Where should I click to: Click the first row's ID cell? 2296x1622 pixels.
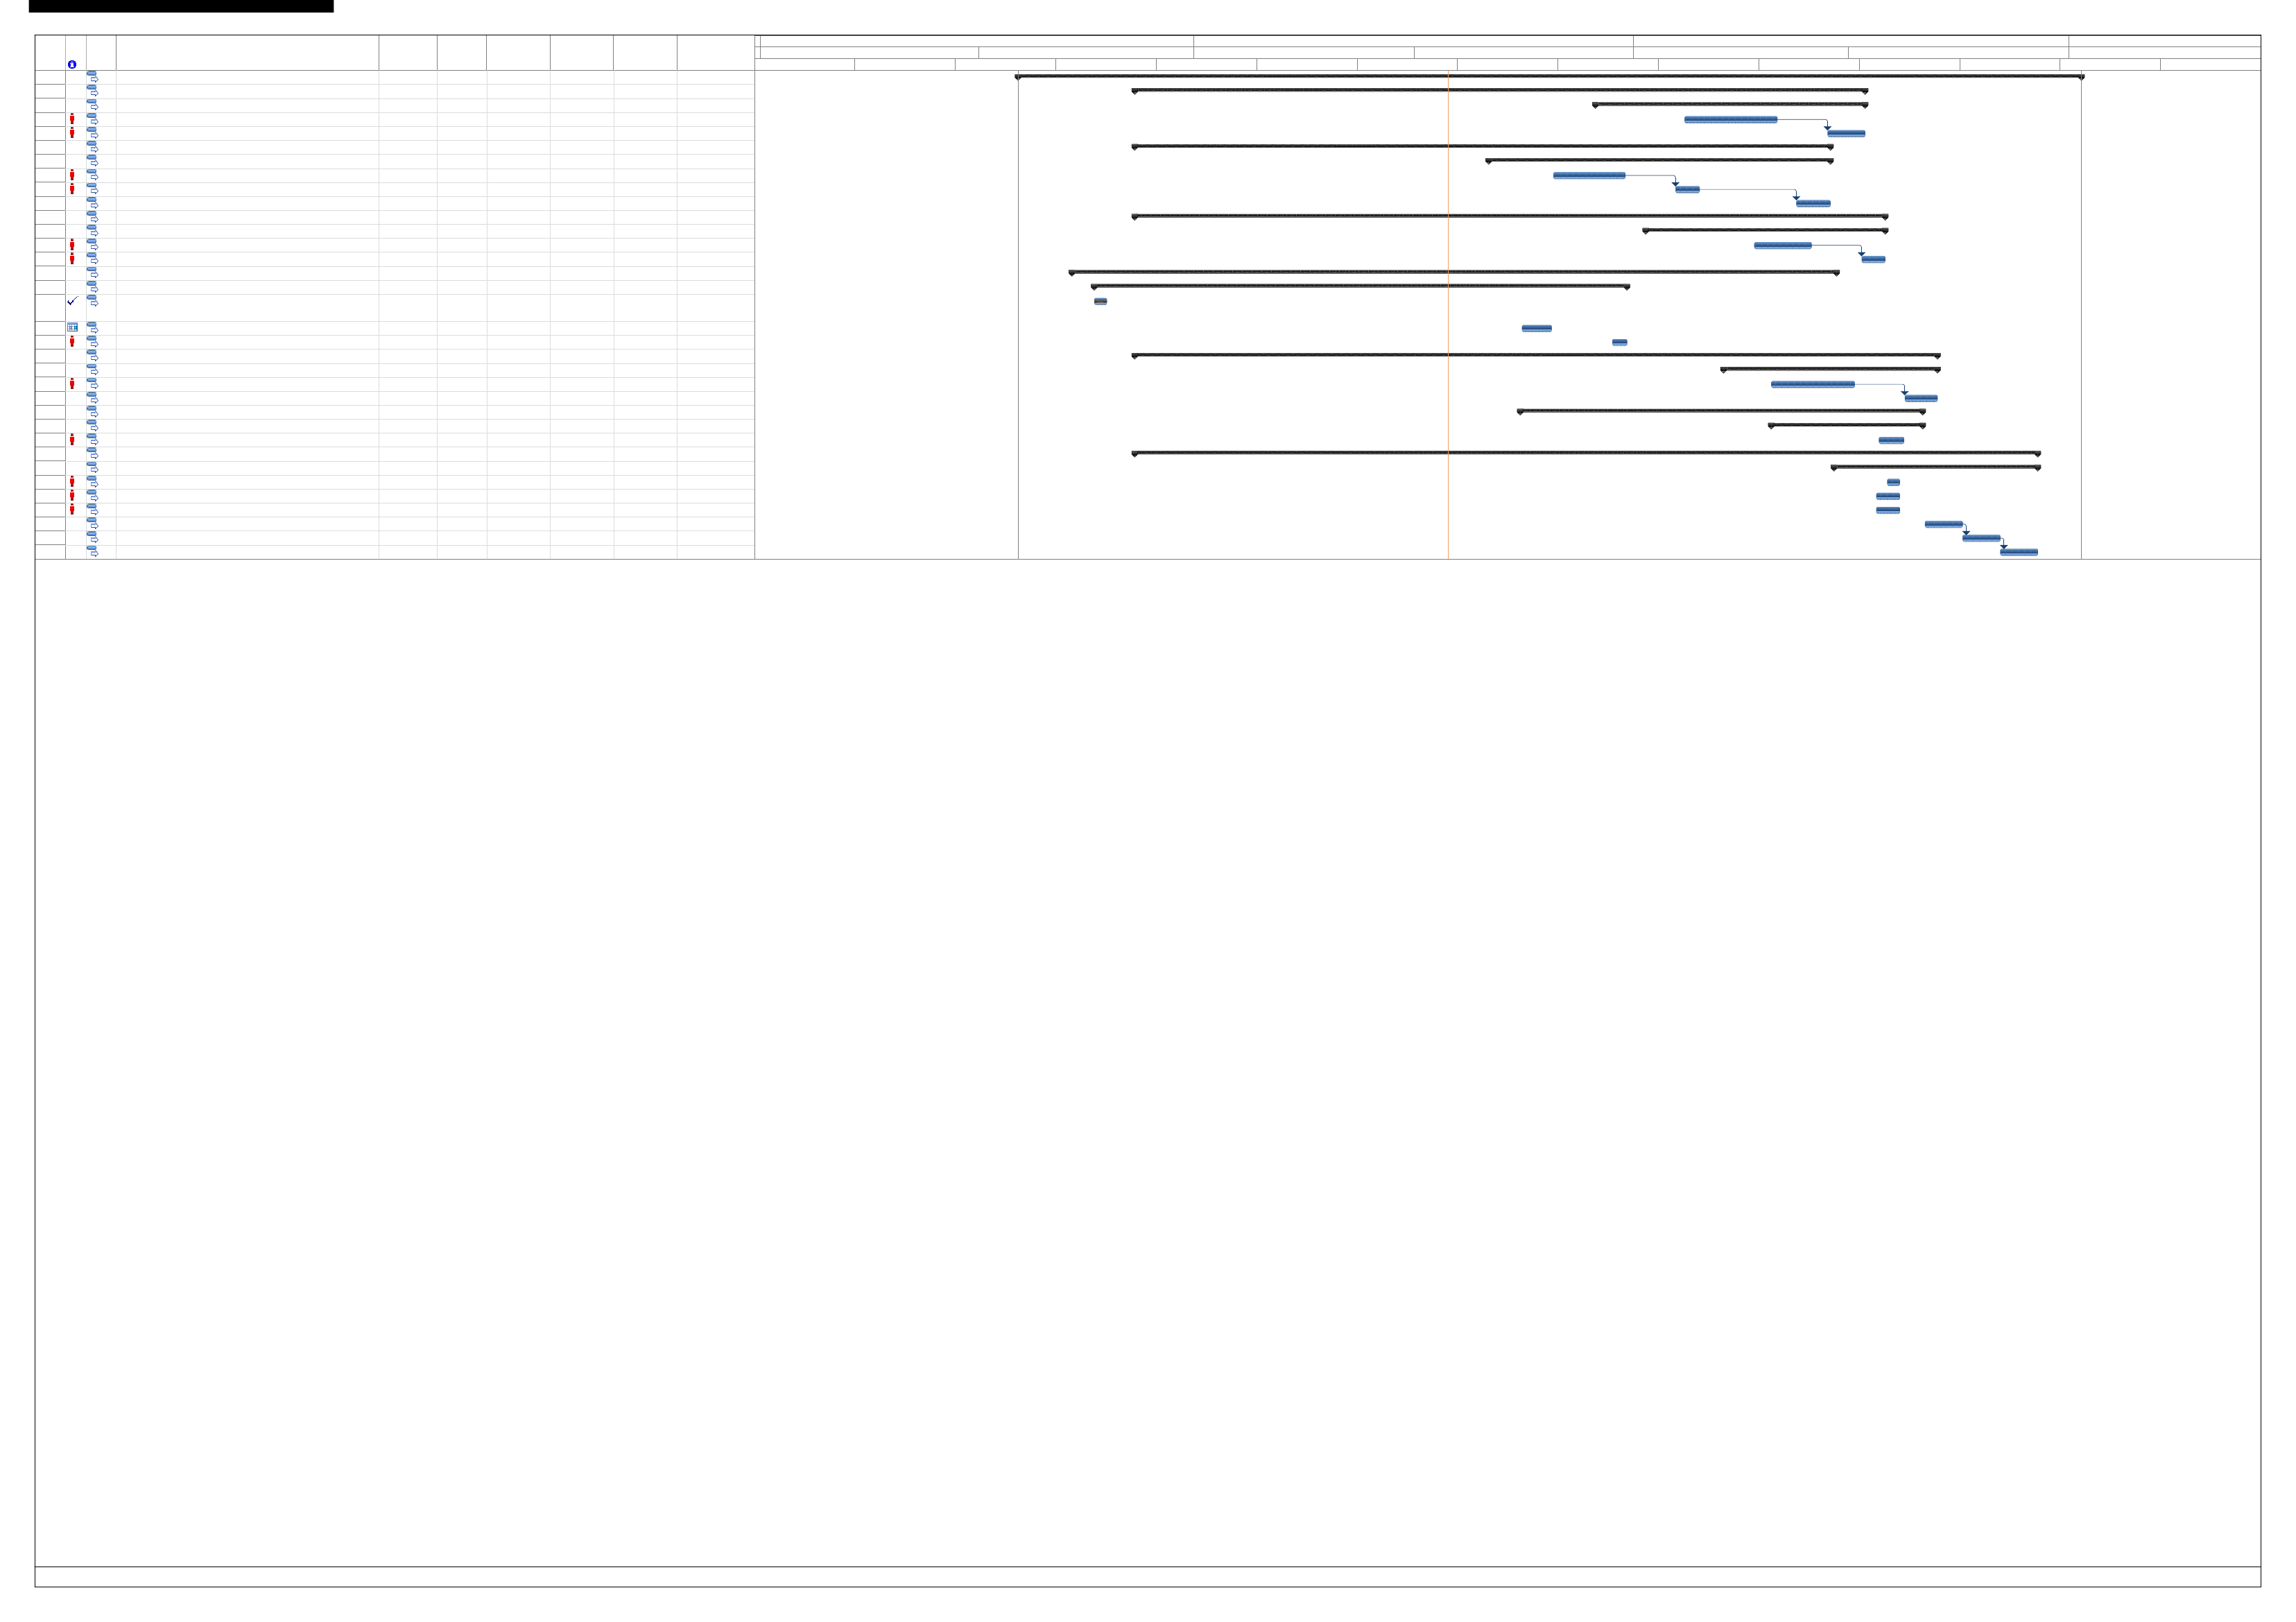coord(50,77)
